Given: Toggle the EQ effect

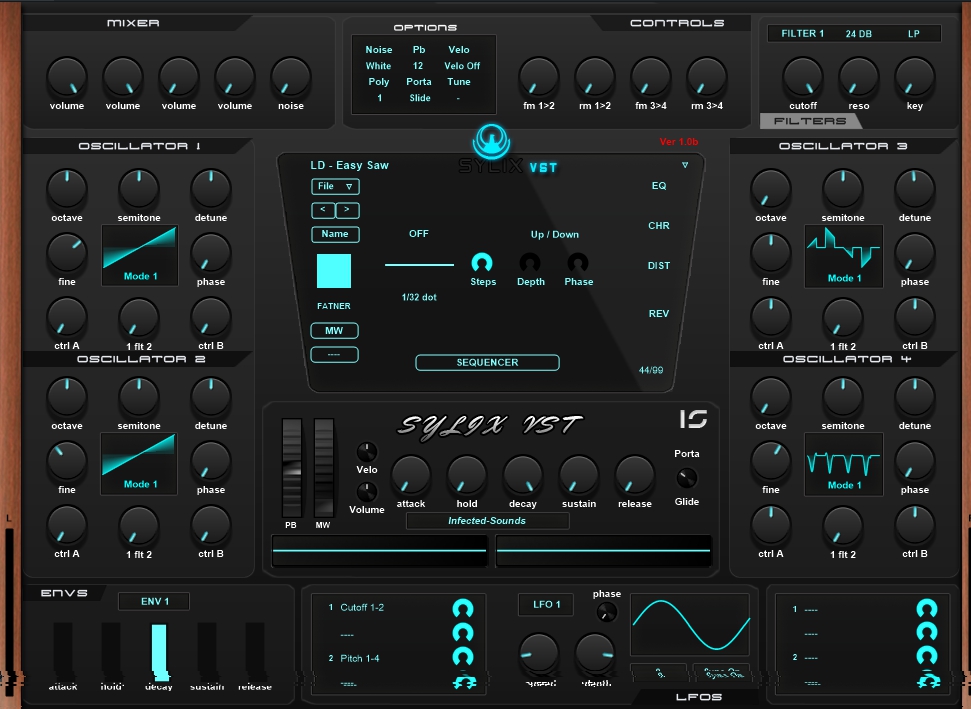Looking at the screenshot, I should click(658, 186).
